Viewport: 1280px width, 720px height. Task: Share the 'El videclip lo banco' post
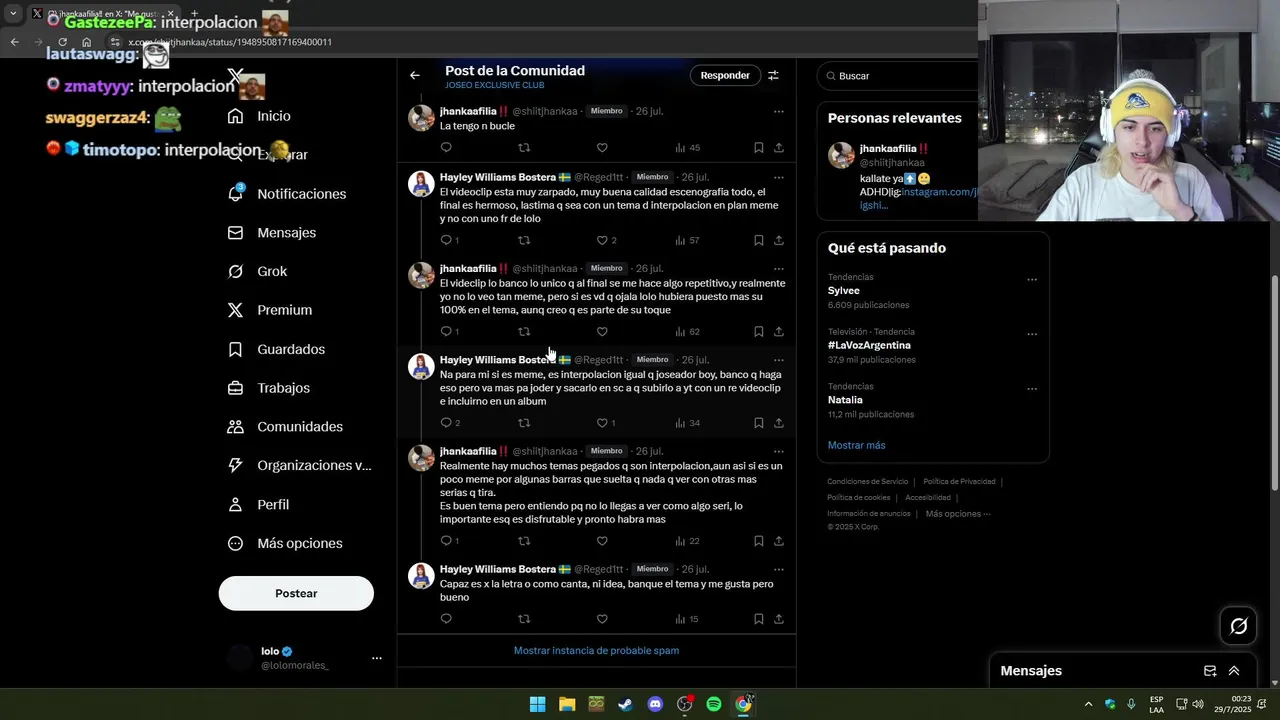click(779, 331)
